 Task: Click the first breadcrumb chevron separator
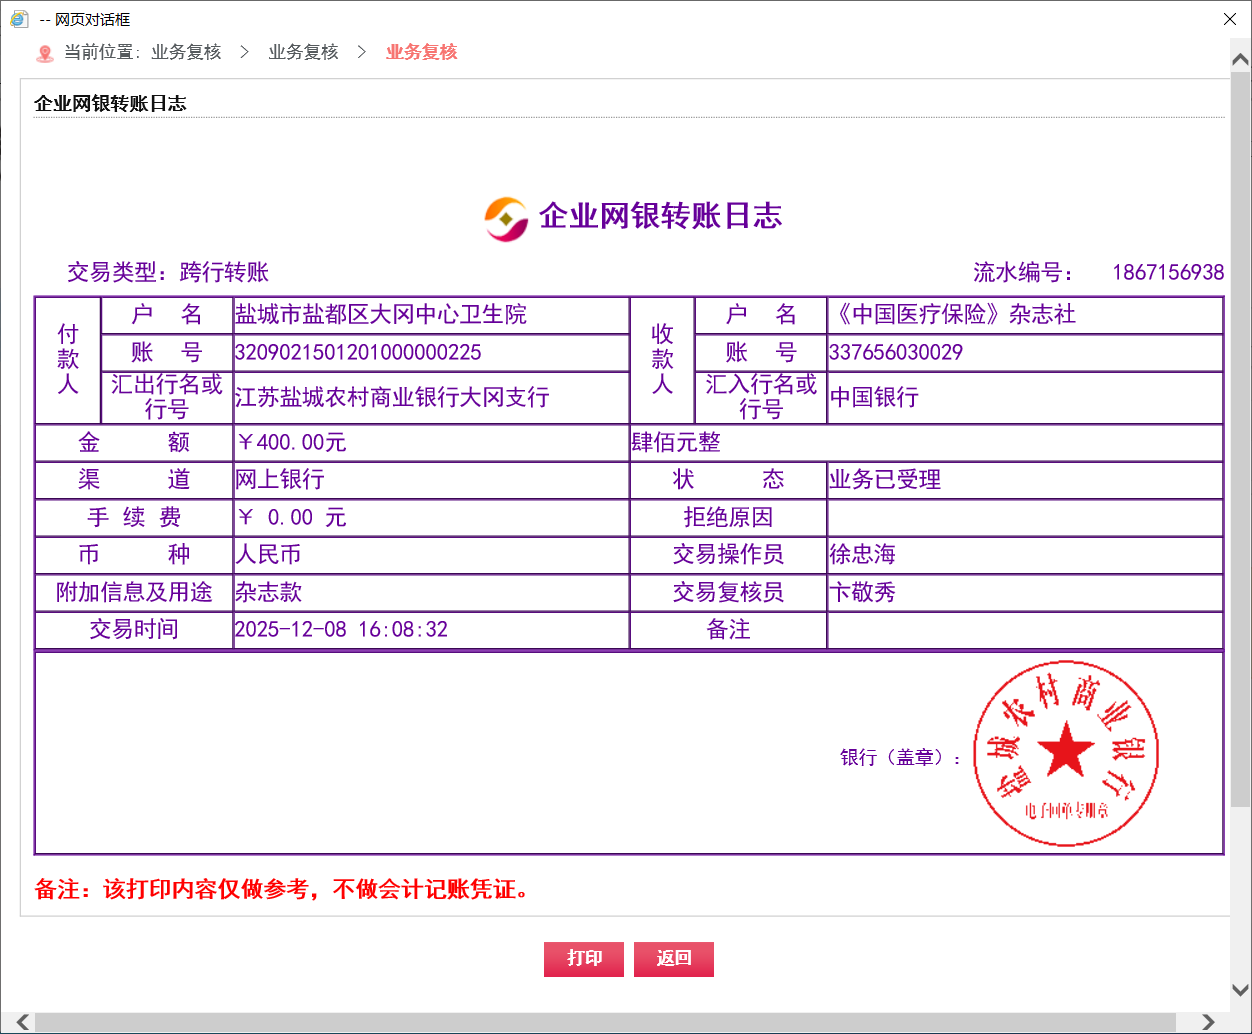(x=244, y=52)
